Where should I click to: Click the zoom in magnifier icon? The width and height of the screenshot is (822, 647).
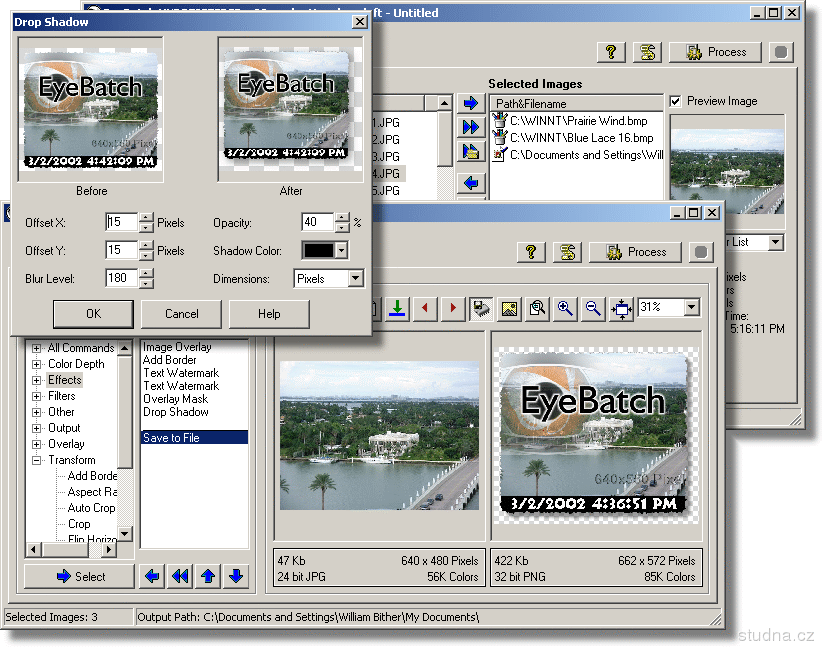566,308
